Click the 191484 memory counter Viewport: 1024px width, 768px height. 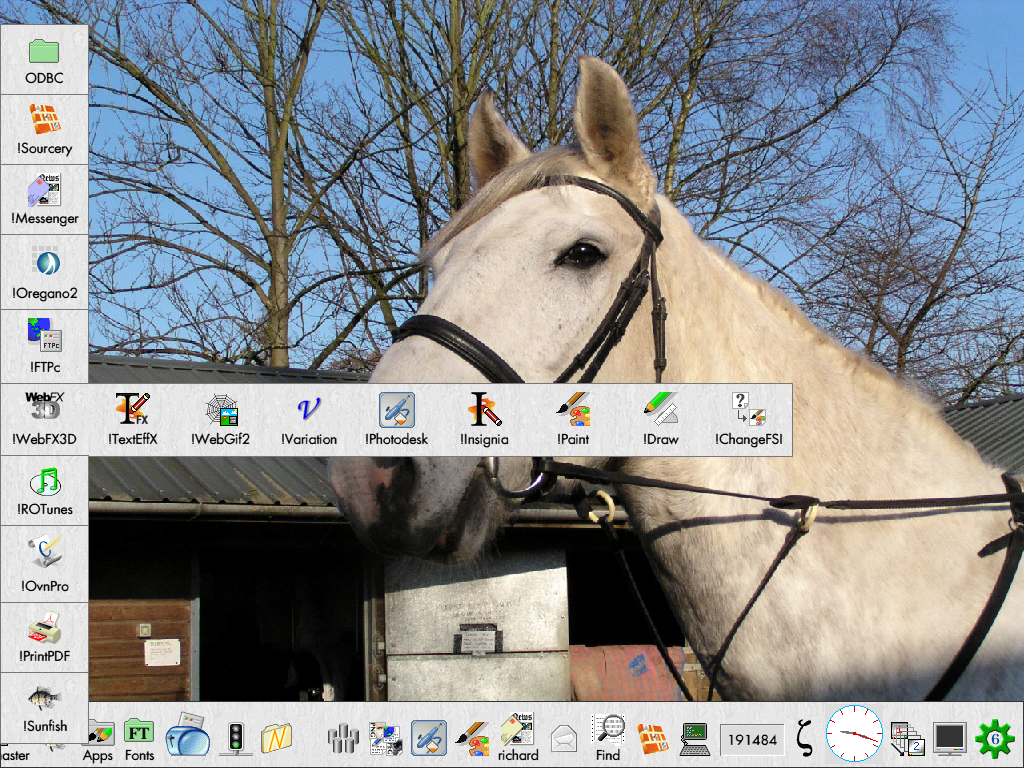coord(752,740)
